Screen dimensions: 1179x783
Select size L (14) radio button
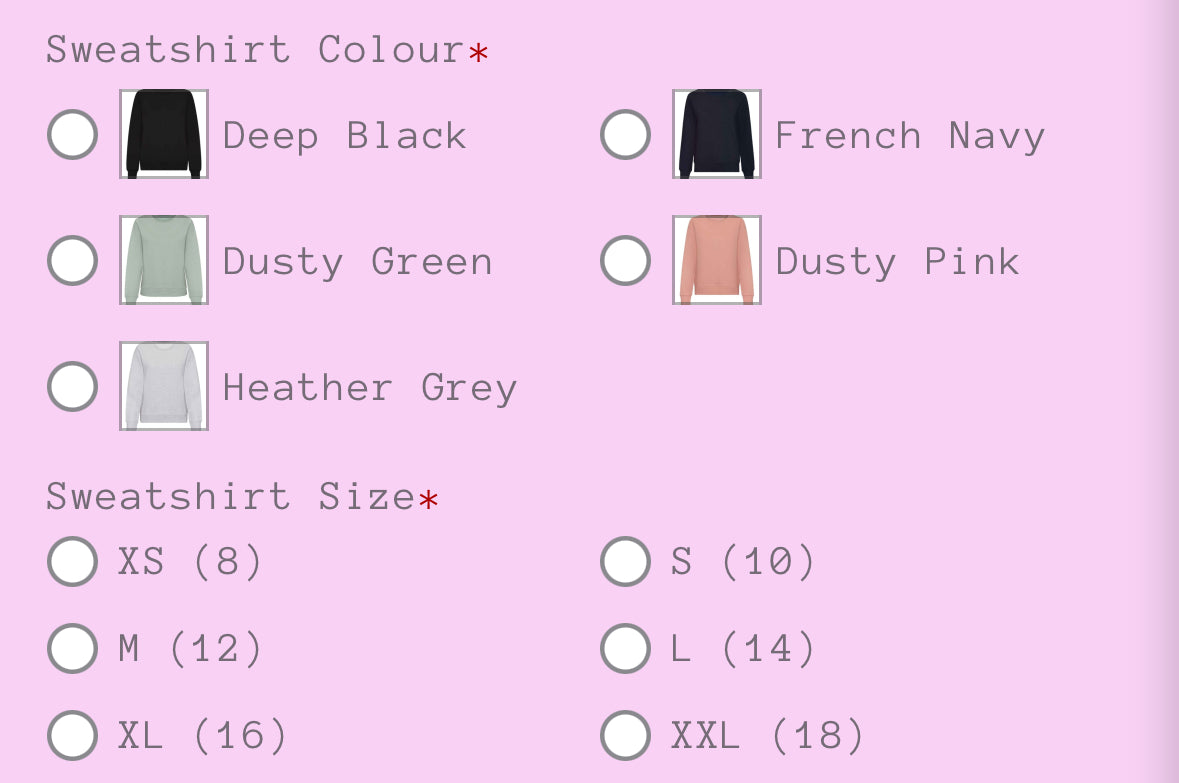point(625,648)
